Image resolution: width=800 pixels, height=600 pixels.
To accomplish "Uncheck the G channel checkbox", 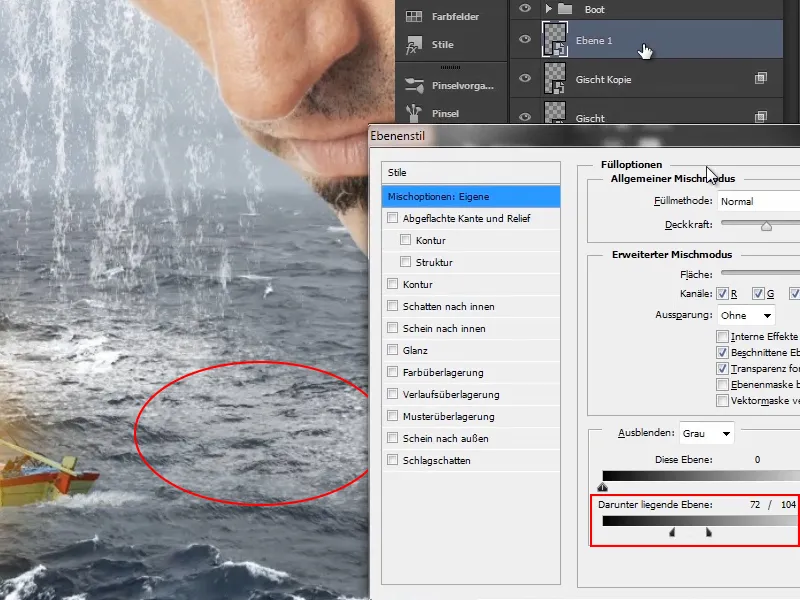I will pyautogui.click(x=758, y=293).
